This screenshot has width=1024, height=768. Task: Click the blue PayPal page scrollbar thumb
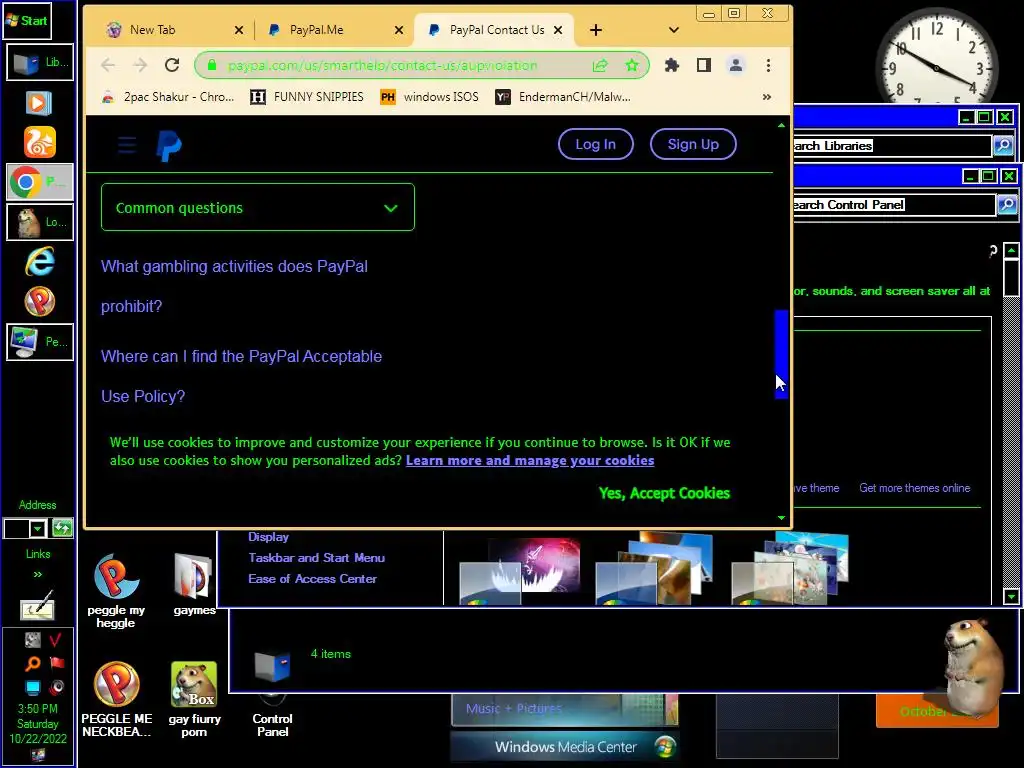coord(781,354)
